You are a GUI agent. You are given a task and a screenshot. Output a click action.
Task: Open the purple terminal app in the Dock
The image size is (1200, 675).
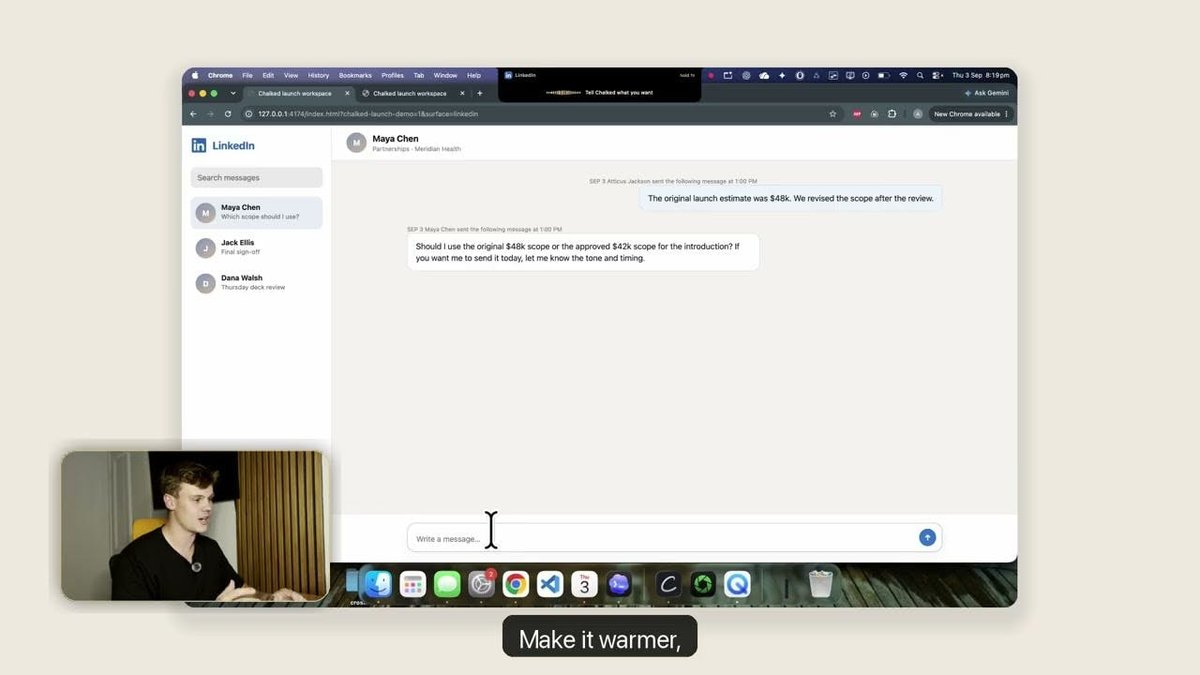tap(619, 584)
